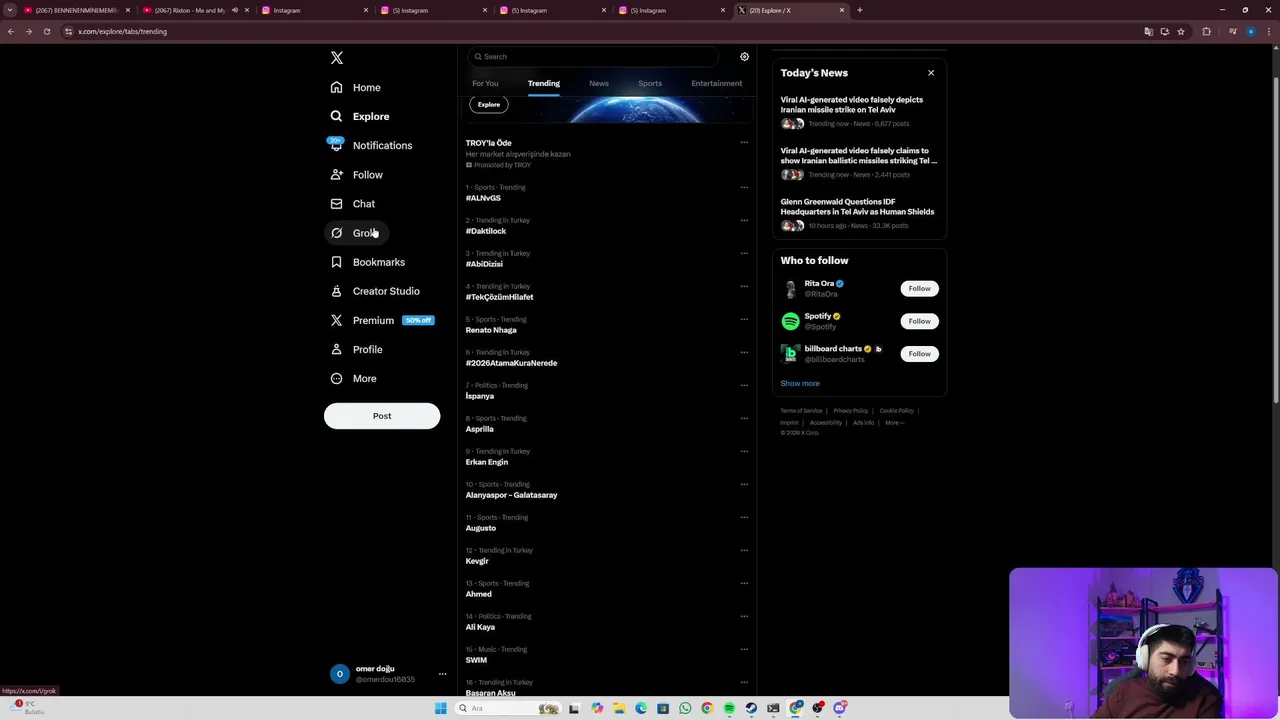Screen dimensions: 1280x720
Task: Click the Explore pill button on banner
Action: [x=489, y=104]
